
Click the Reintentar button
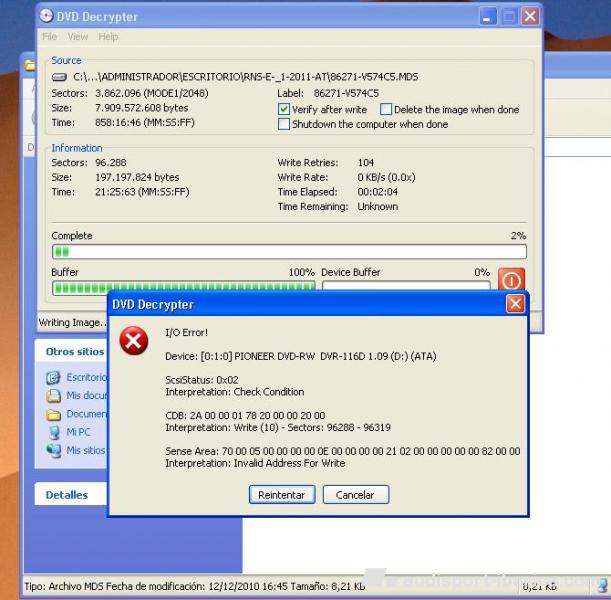coord(282,494)
